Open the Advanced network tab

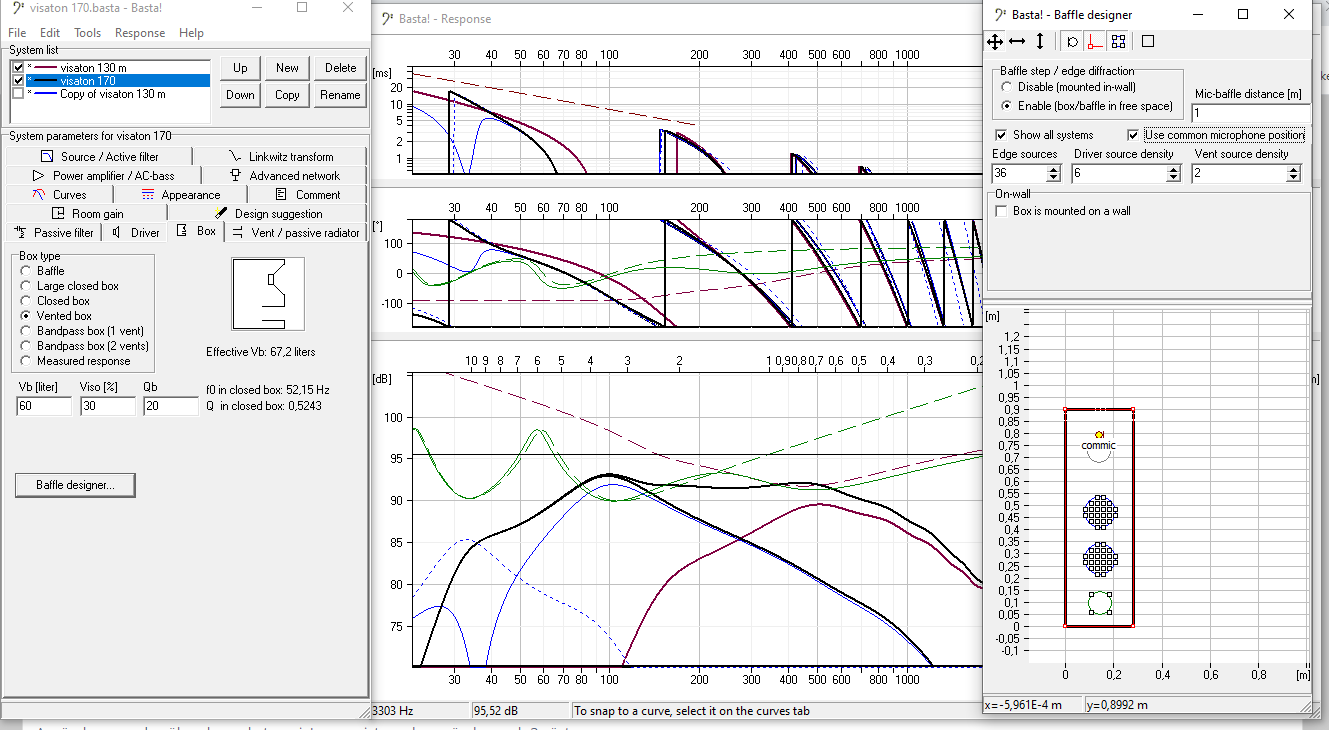coord(284,175)
